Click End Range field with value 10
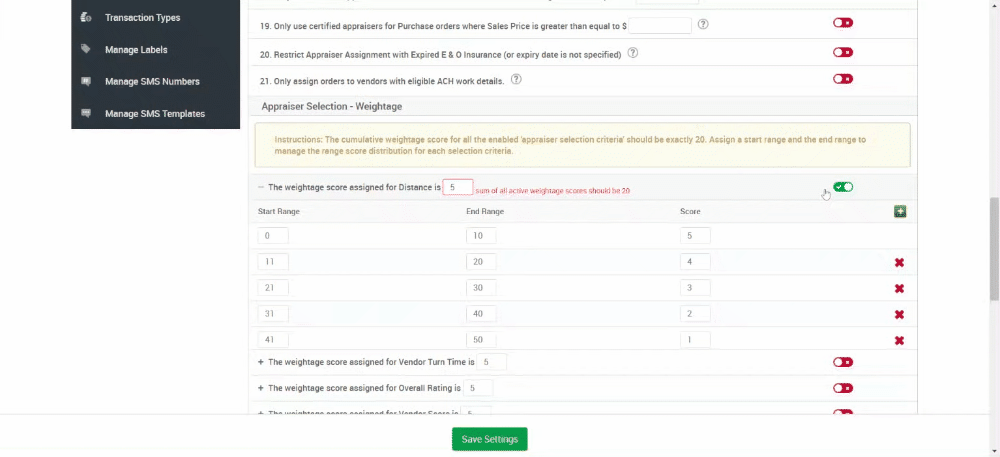Screen dimensions: 1000x457 click(481, 236)
